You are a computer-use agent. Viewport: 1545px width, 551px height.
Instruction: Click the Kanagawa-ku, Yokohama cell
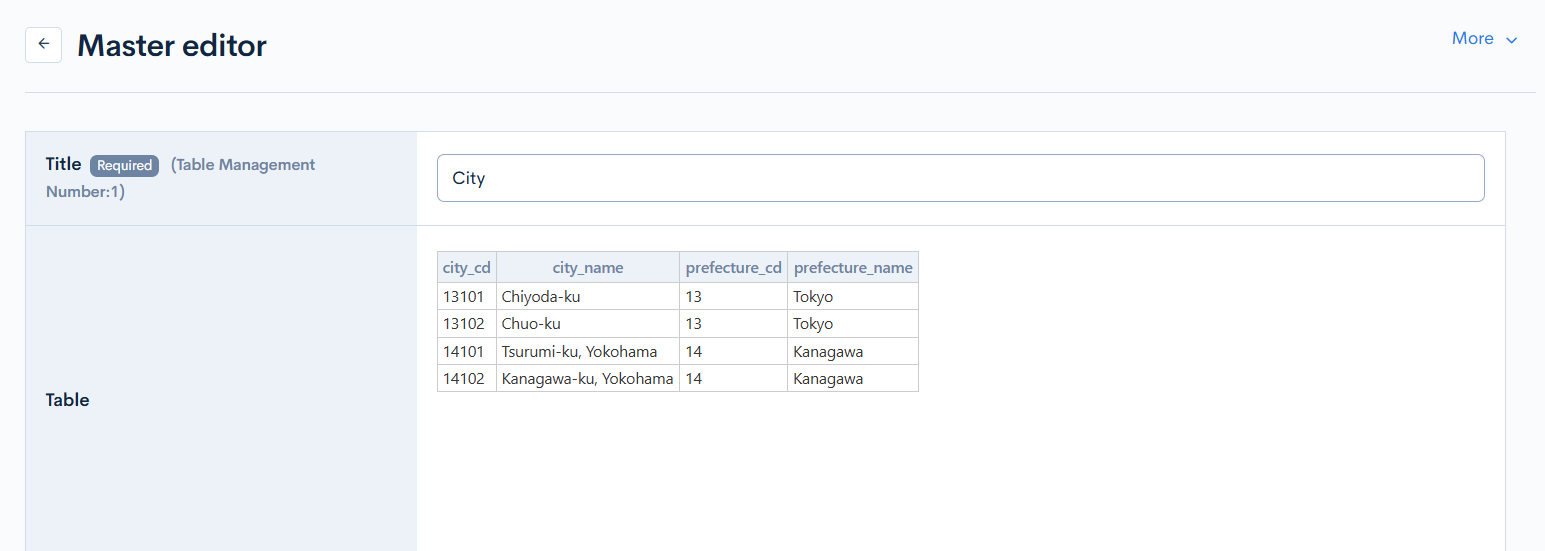[588, 379]
